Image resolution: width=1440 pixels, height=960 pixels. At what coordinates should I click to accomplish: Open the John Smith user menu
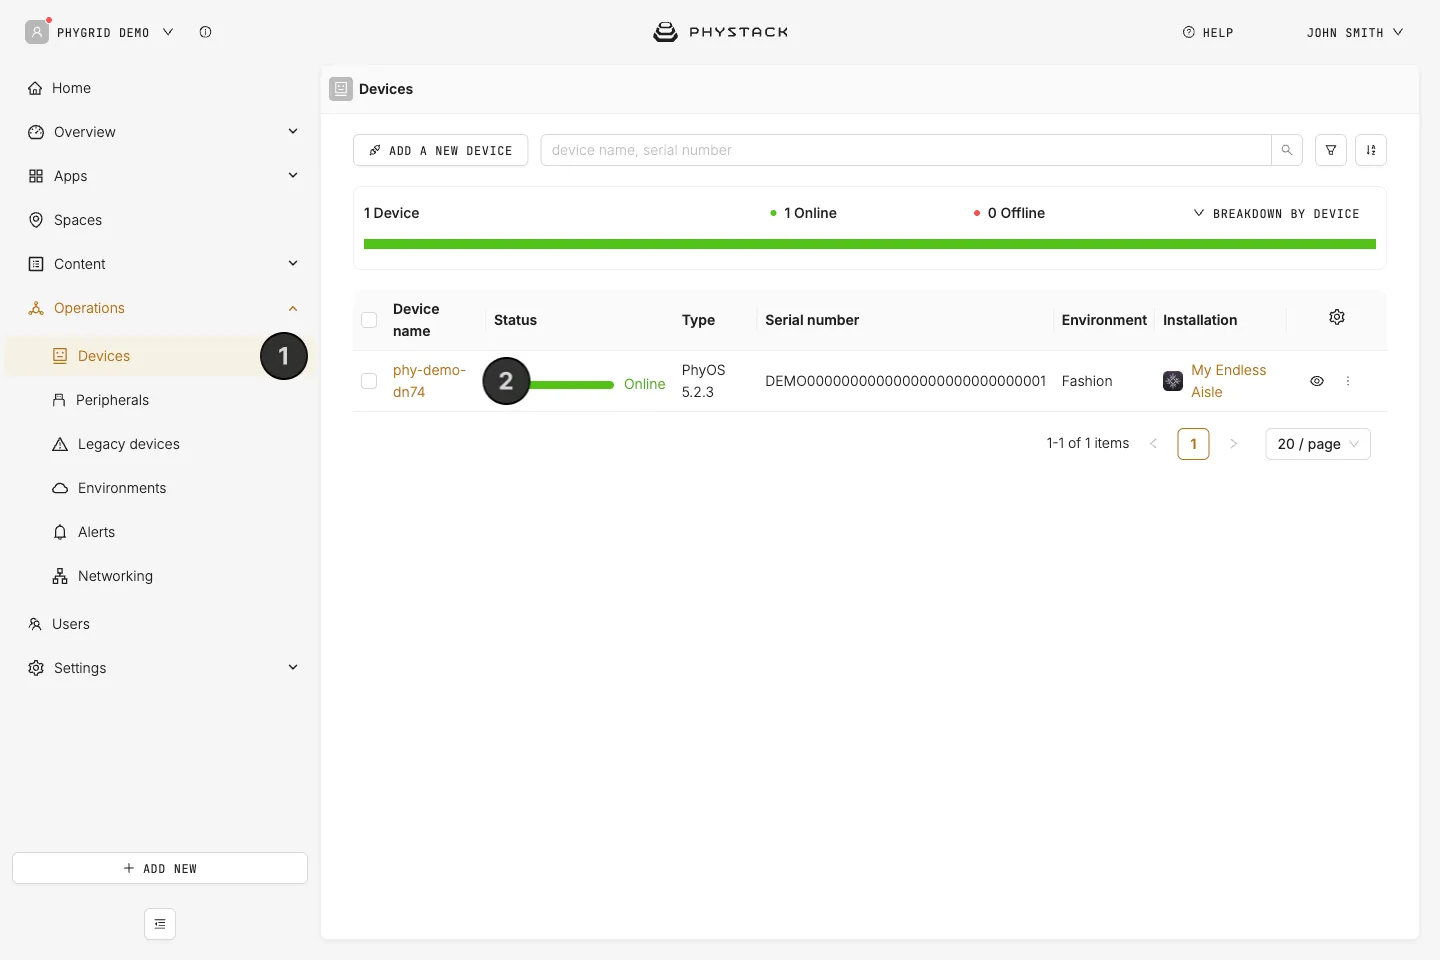[1355, 32]
